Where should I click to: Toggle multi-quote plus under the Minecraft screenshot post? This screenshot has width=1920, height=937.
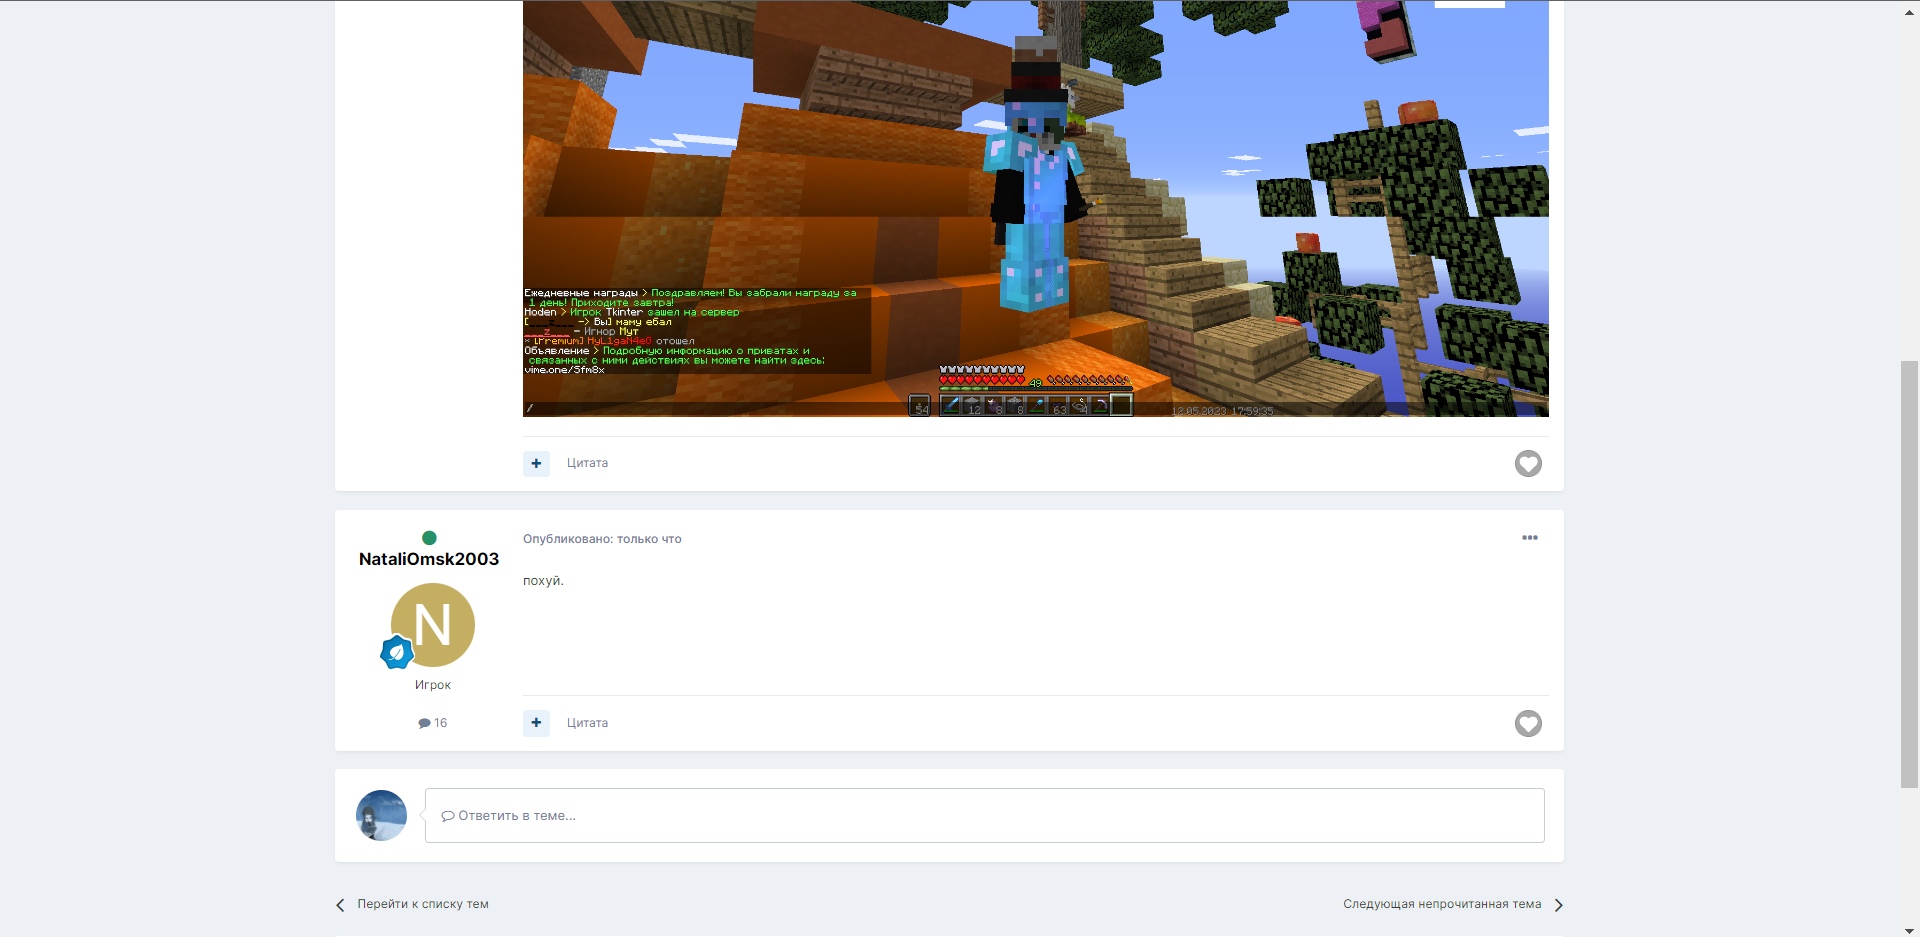tap(536, 463)
